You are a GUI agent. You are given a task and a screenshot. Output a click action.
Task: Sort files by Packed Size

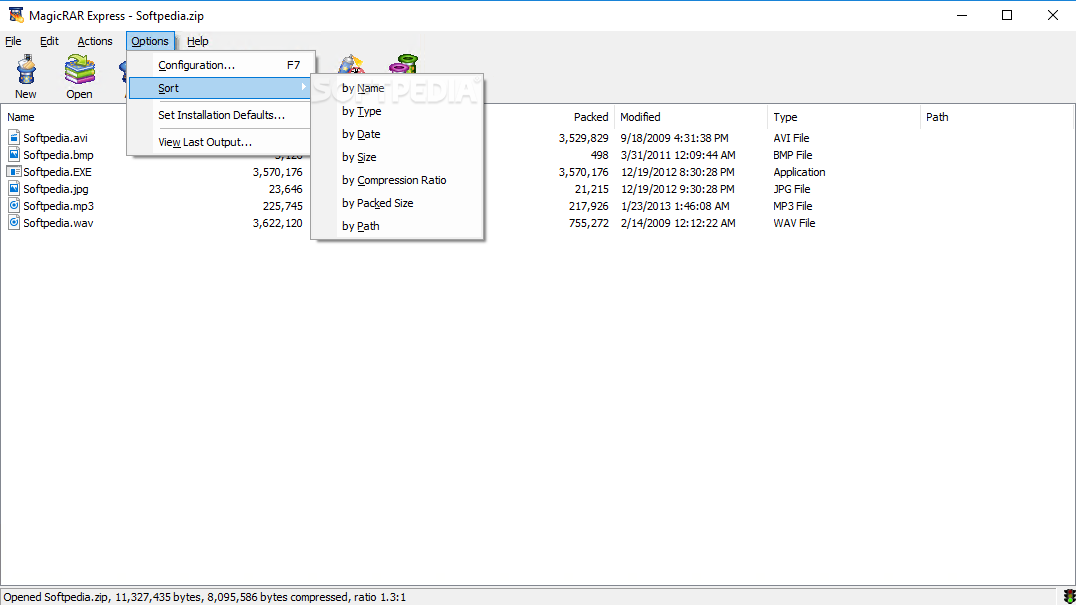[397, 203]
